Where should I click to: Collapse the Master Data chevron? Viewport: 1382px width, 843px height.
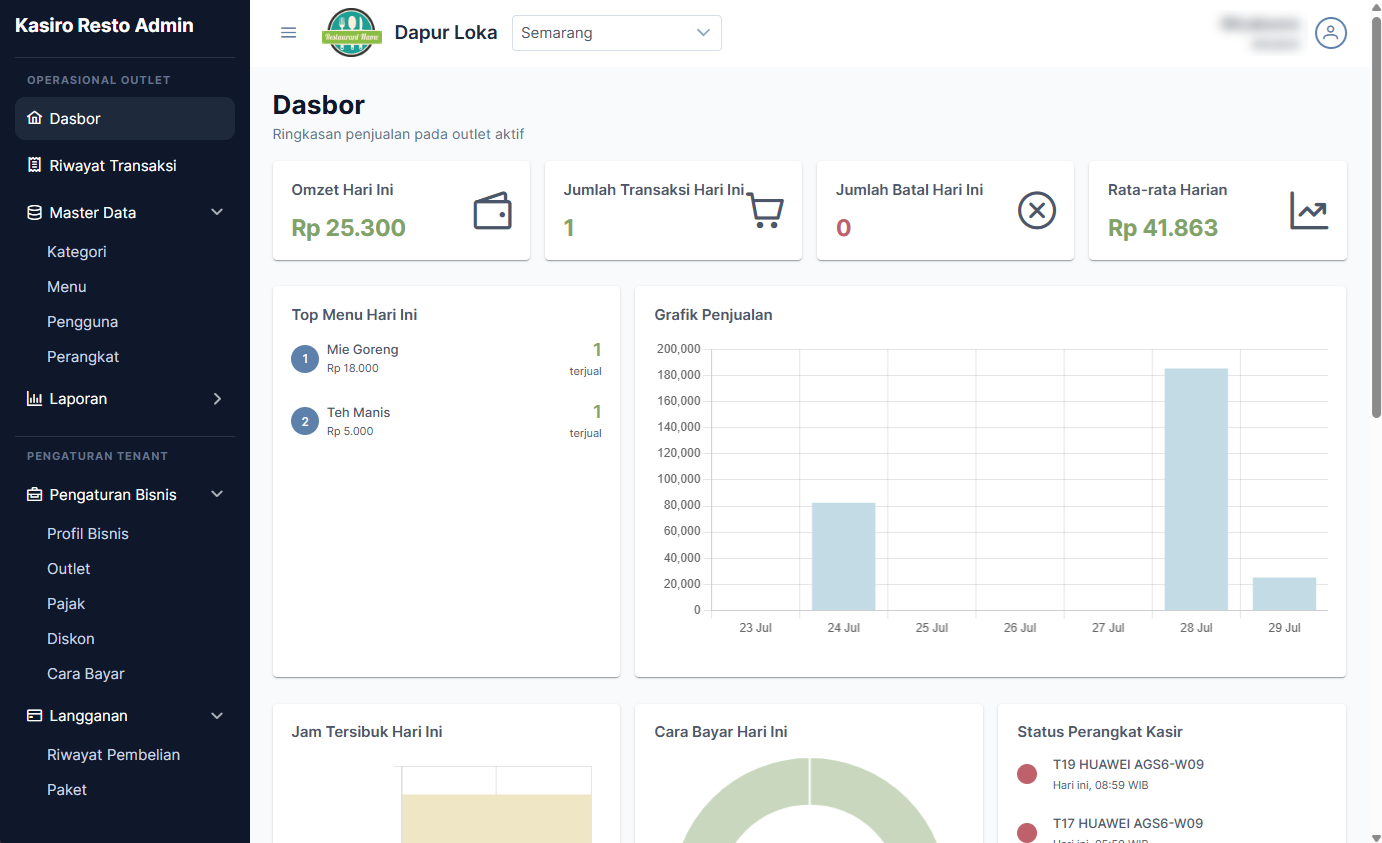coord(217,212)
